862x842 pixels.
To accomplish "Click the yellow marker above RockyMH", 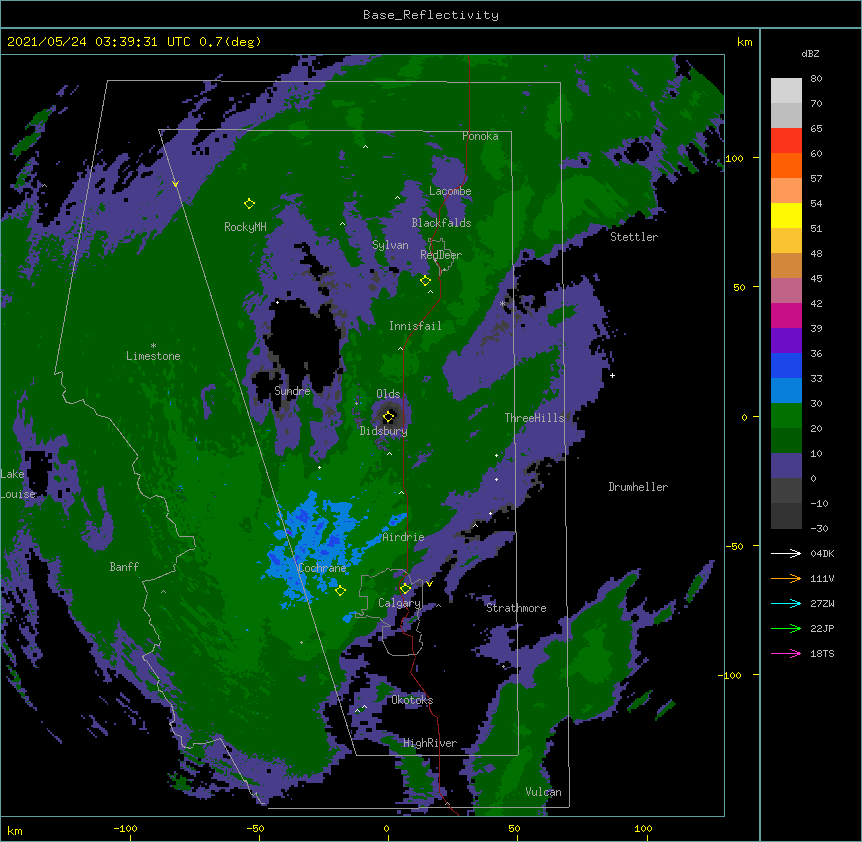I will click(249, 204).
